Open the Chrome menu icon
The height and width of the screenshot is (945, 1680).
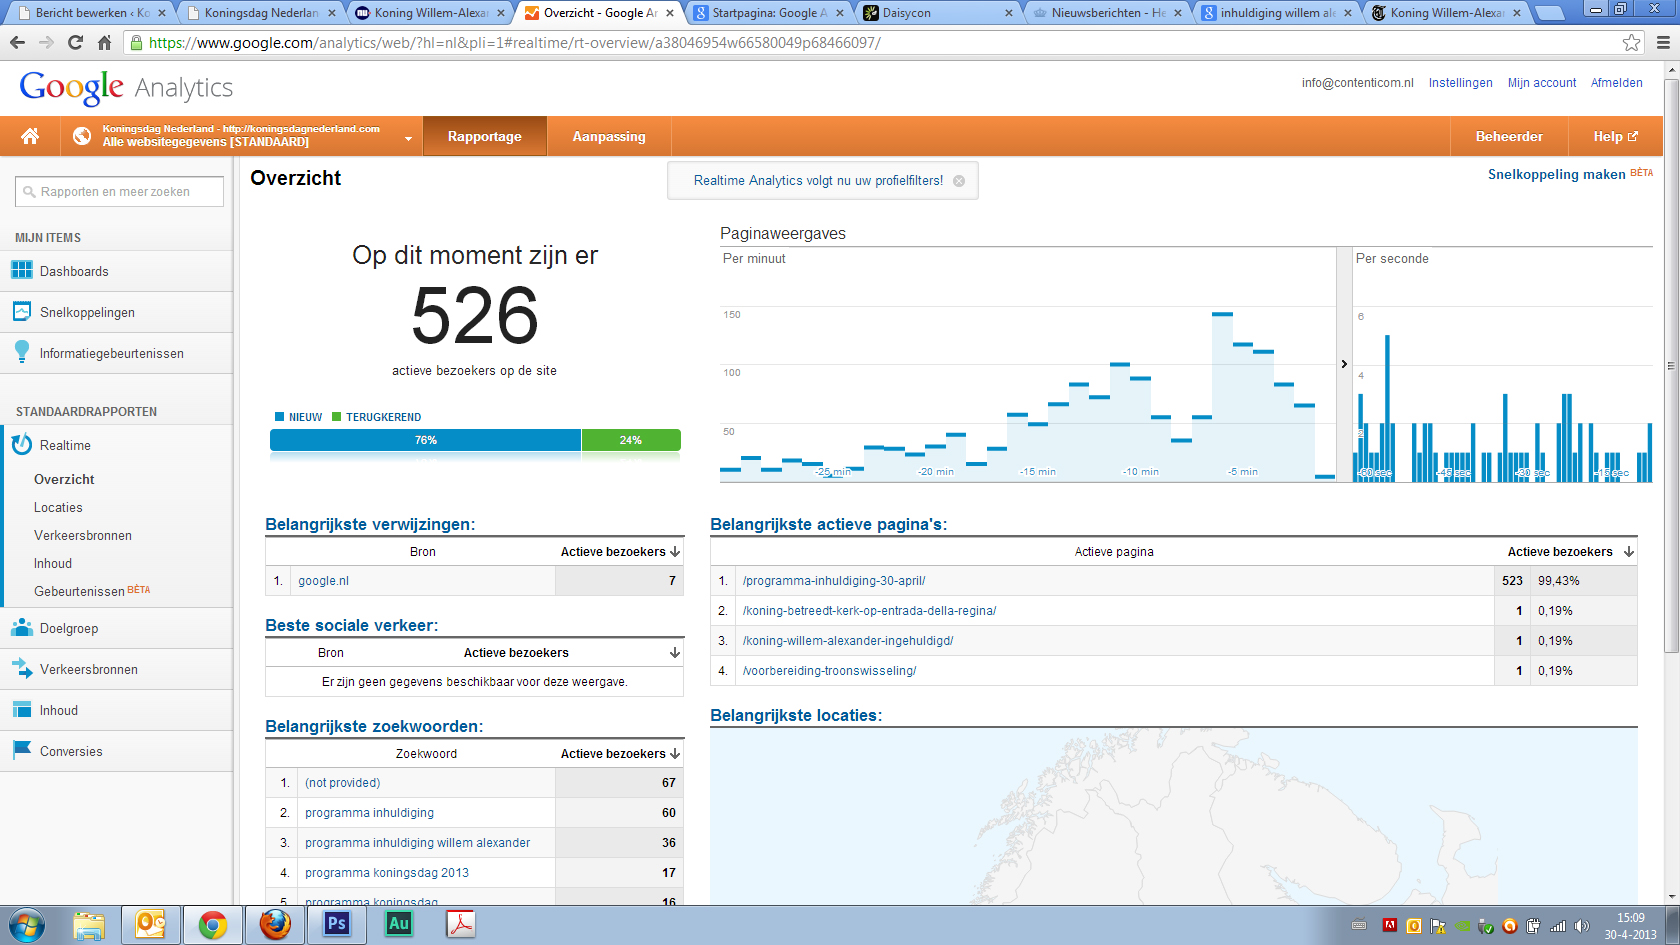1663,43
